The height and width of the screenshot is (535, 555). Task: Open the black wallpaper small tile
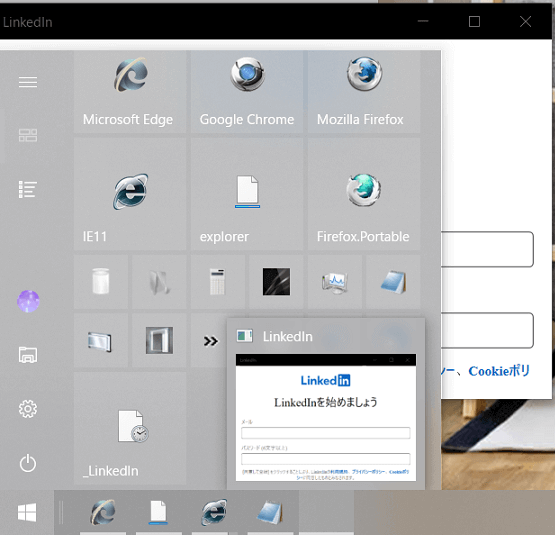(x=276, y=282)
